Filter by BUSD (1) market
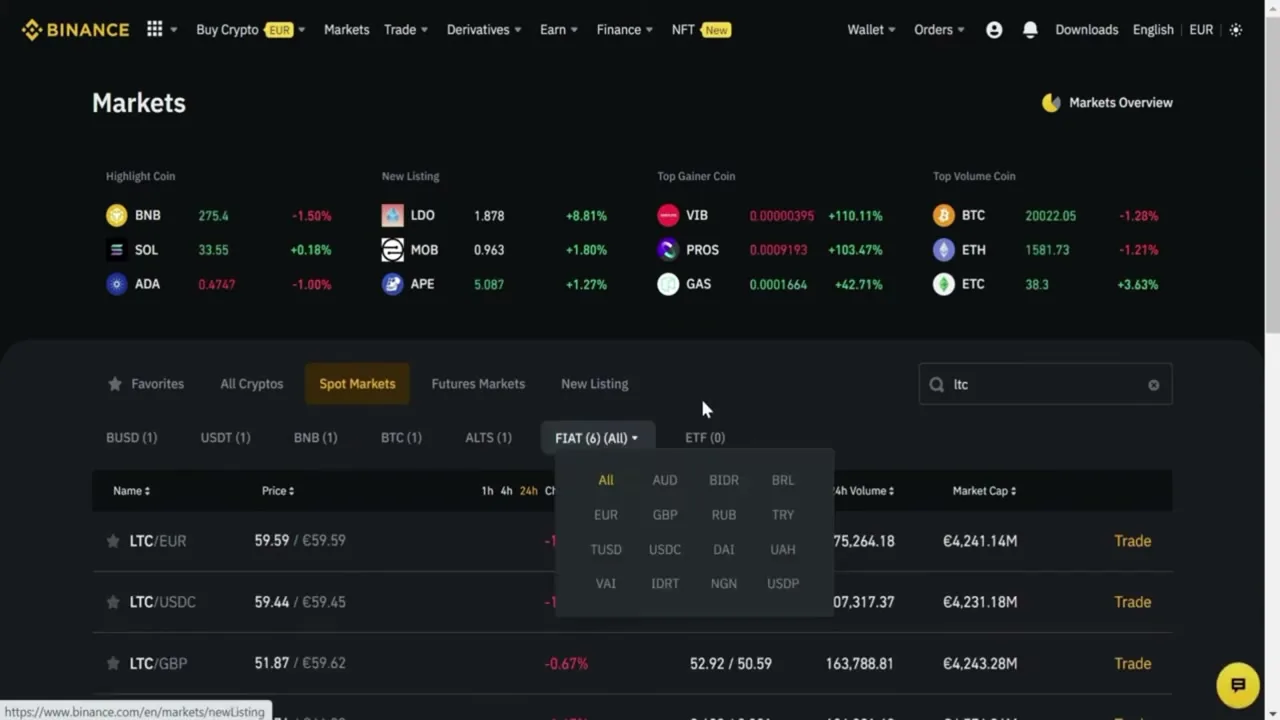The height and width of the screenshot is (720, 1280). pyautogui.click(x=132, y=438)
